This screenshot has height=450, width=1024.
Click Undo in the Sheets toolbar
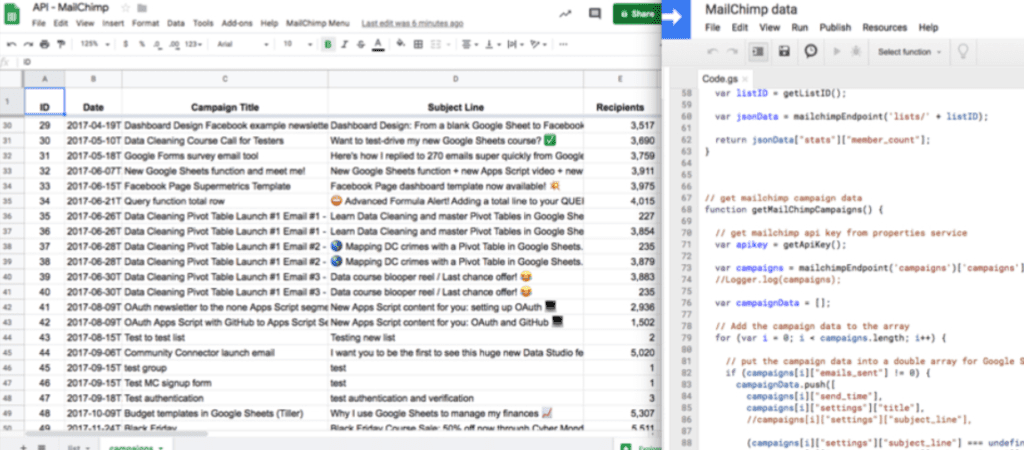12,44
